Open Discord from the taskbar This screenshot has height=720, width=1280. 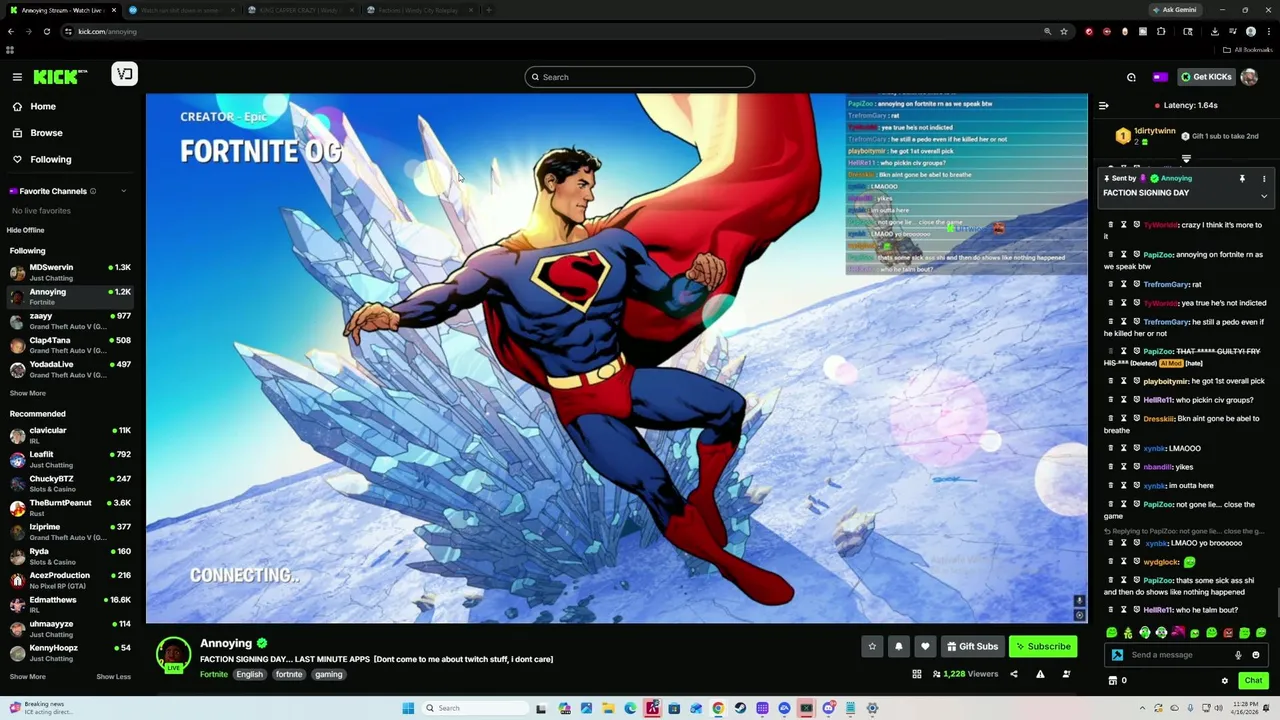point(828,708)
